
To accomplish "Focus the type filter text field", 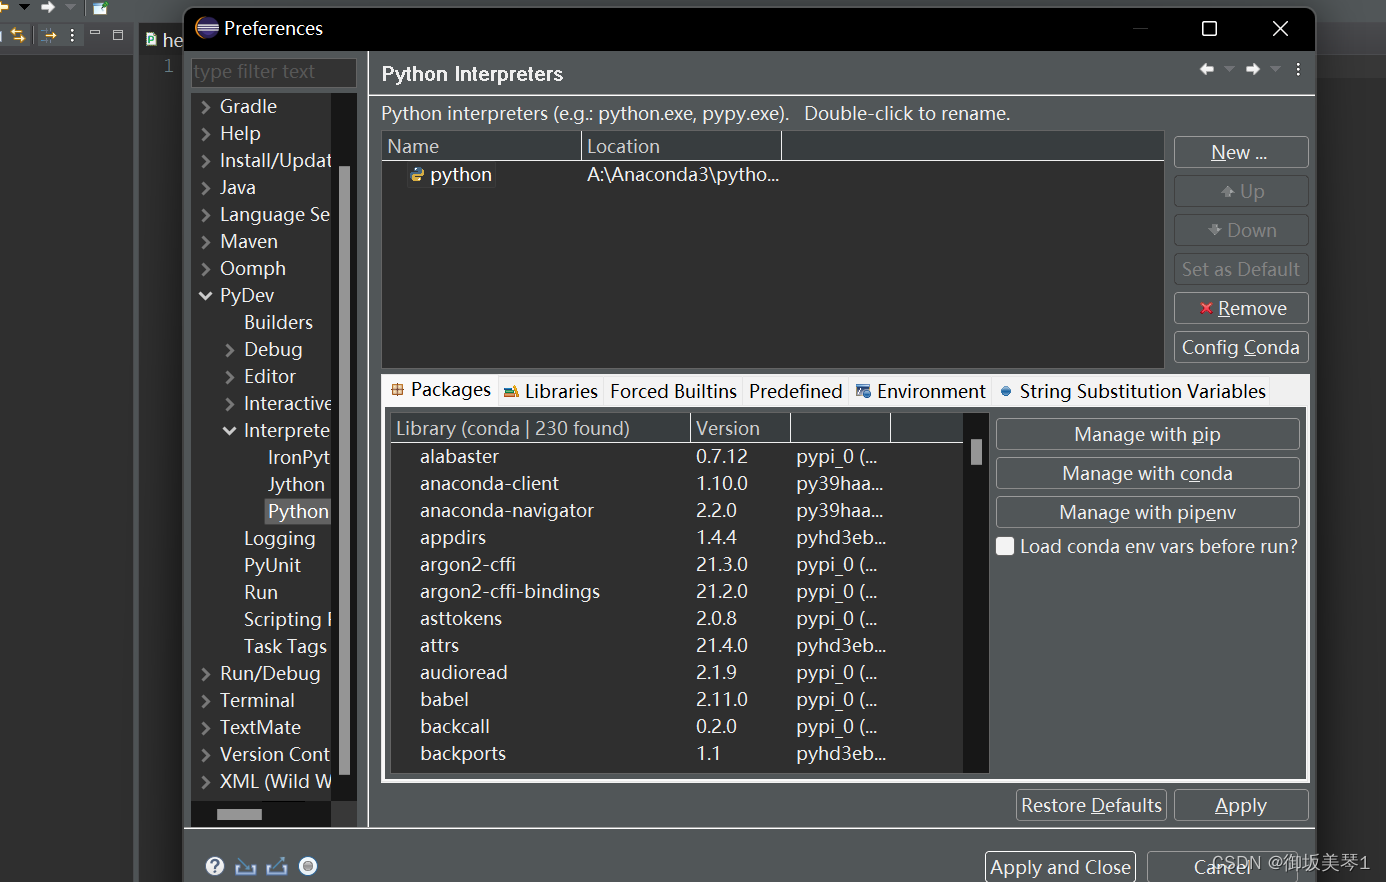I will pos(274,72).
